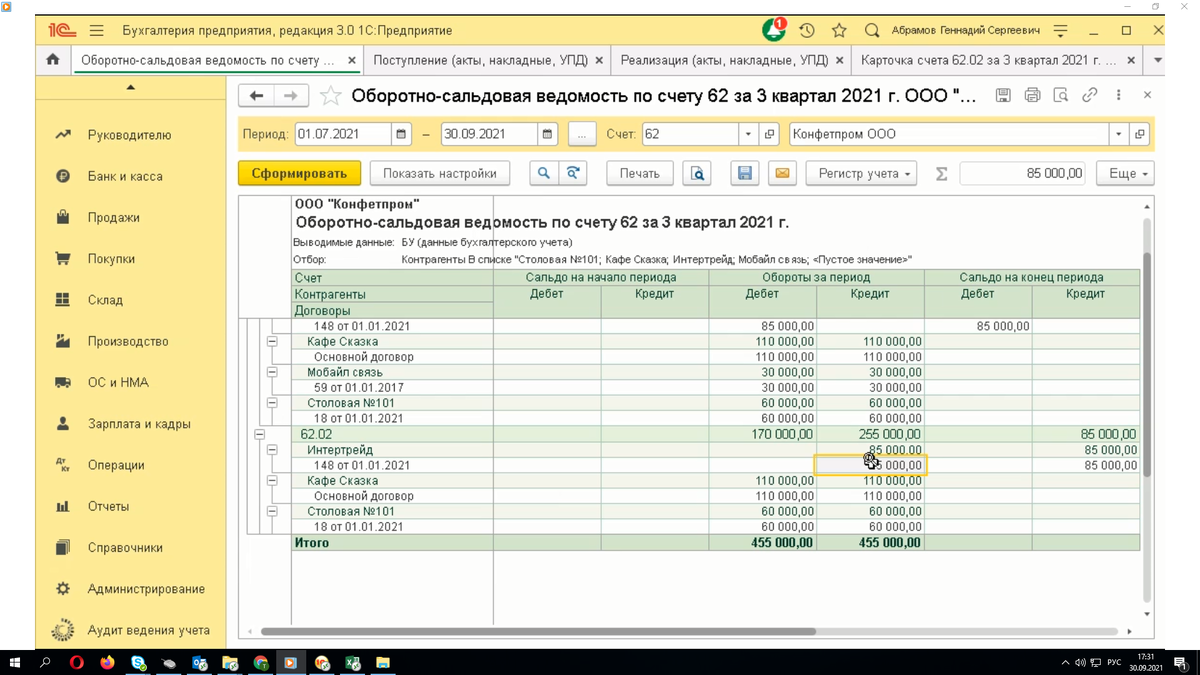Click the find next icon in report toolbar
Image resolution: width=1200 pixels, height=675 pixels.
click(x=572, y=173)
